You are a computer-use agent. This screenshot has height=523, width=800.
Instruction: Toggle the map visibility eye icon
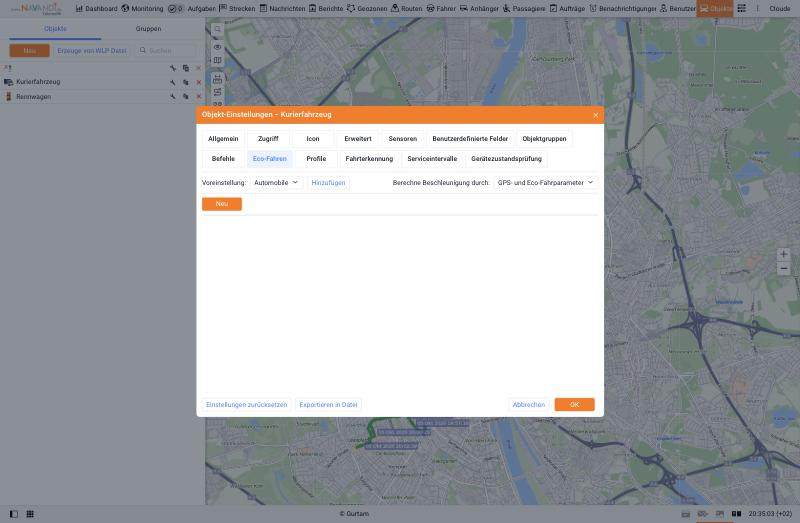217,47
